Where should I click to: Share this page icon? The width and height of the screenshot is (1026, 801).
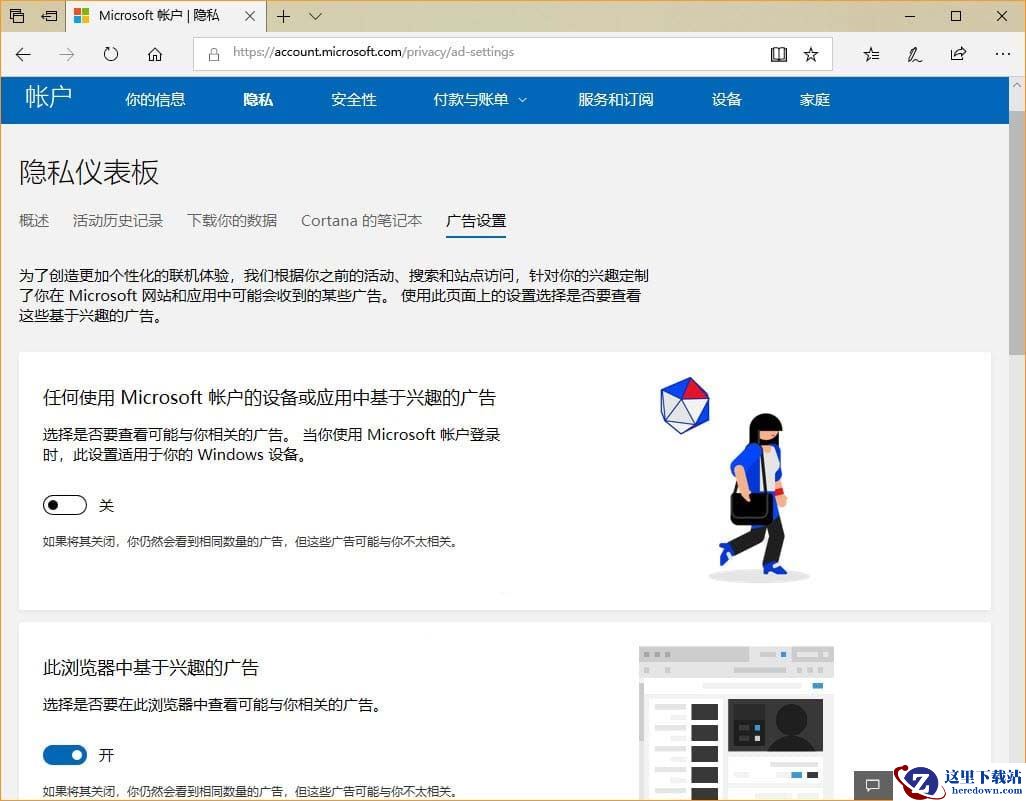[958, 54]
